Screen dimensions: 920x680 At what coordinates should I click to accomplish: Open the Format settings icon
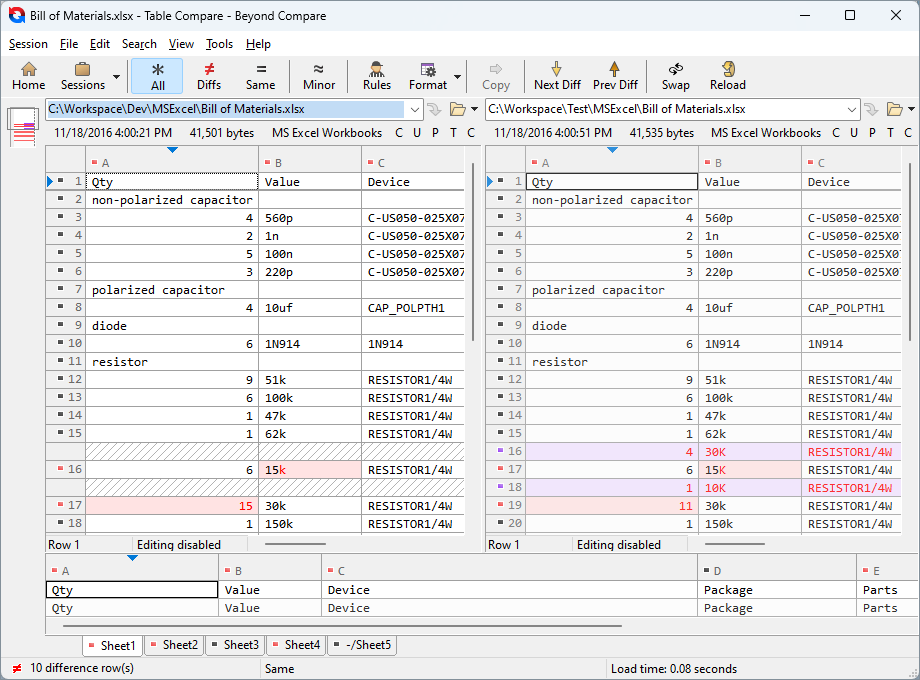(x=428, y=76)
